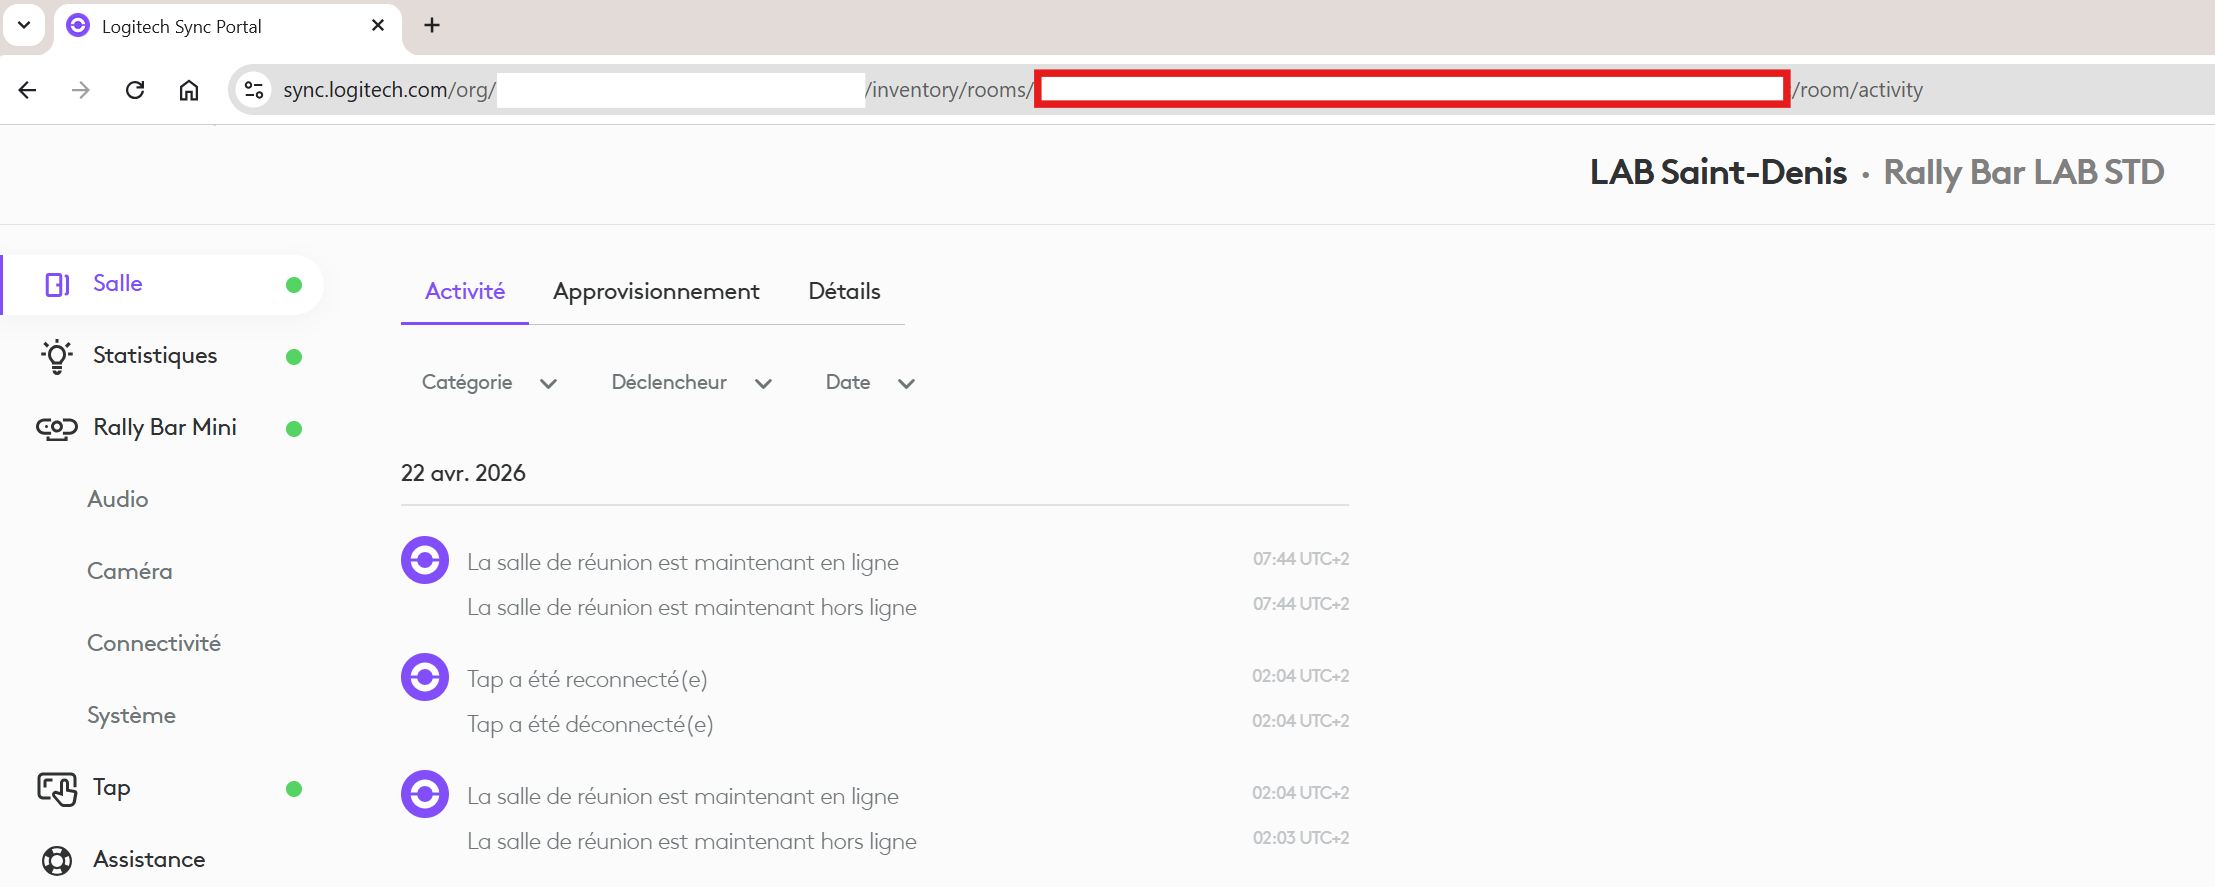Select 'La salle de réunion est maintenant hors ligne' at 02:03
Viewport: 2215px width, 887px height.
692,842
